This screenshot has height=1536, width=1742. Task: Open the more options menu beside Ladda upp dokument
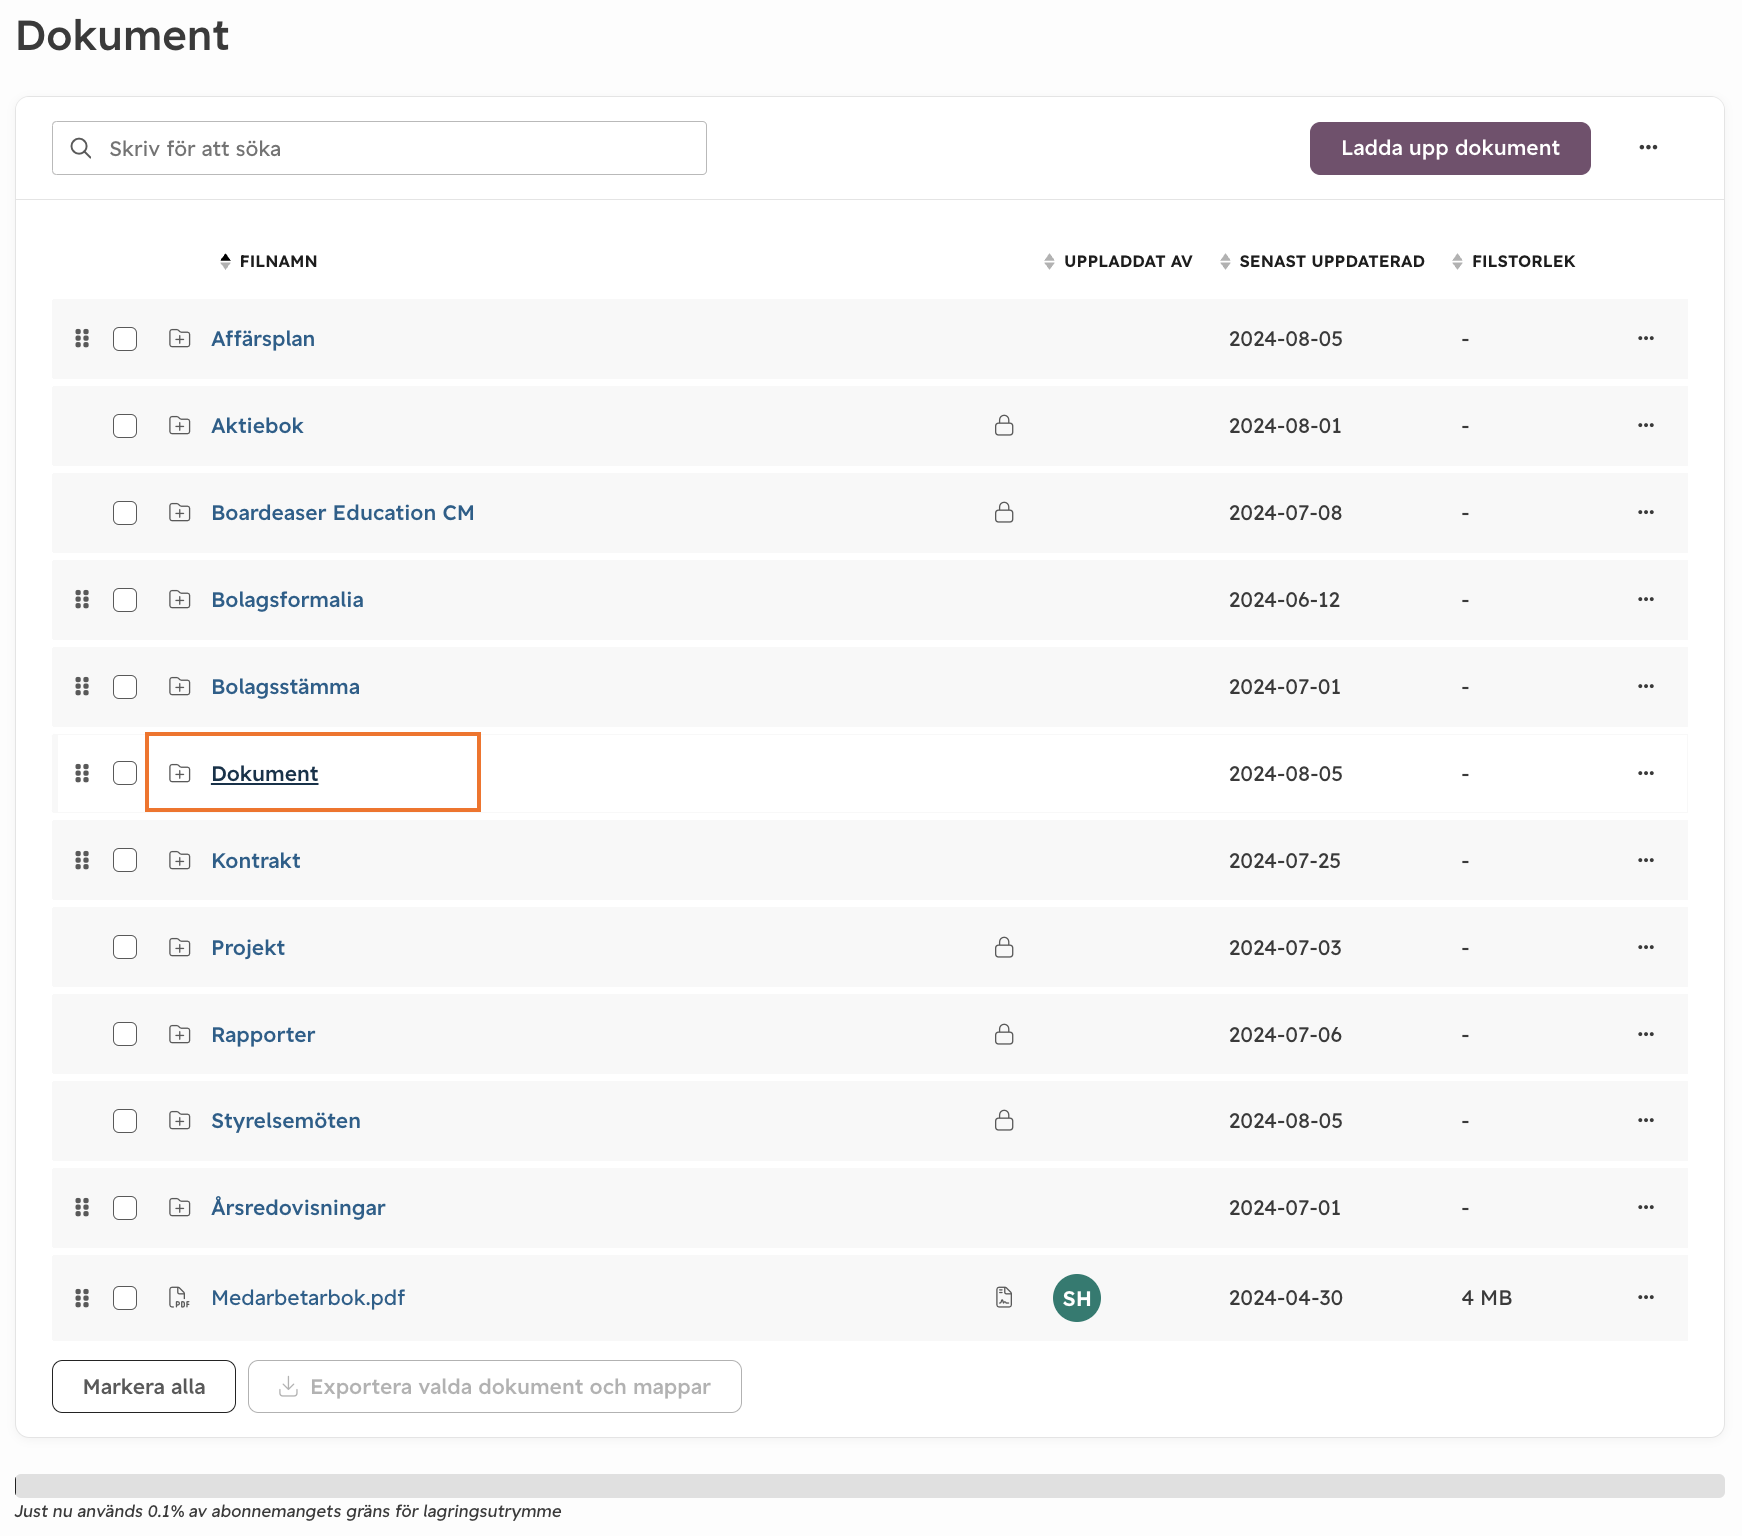coord(1648,148)
